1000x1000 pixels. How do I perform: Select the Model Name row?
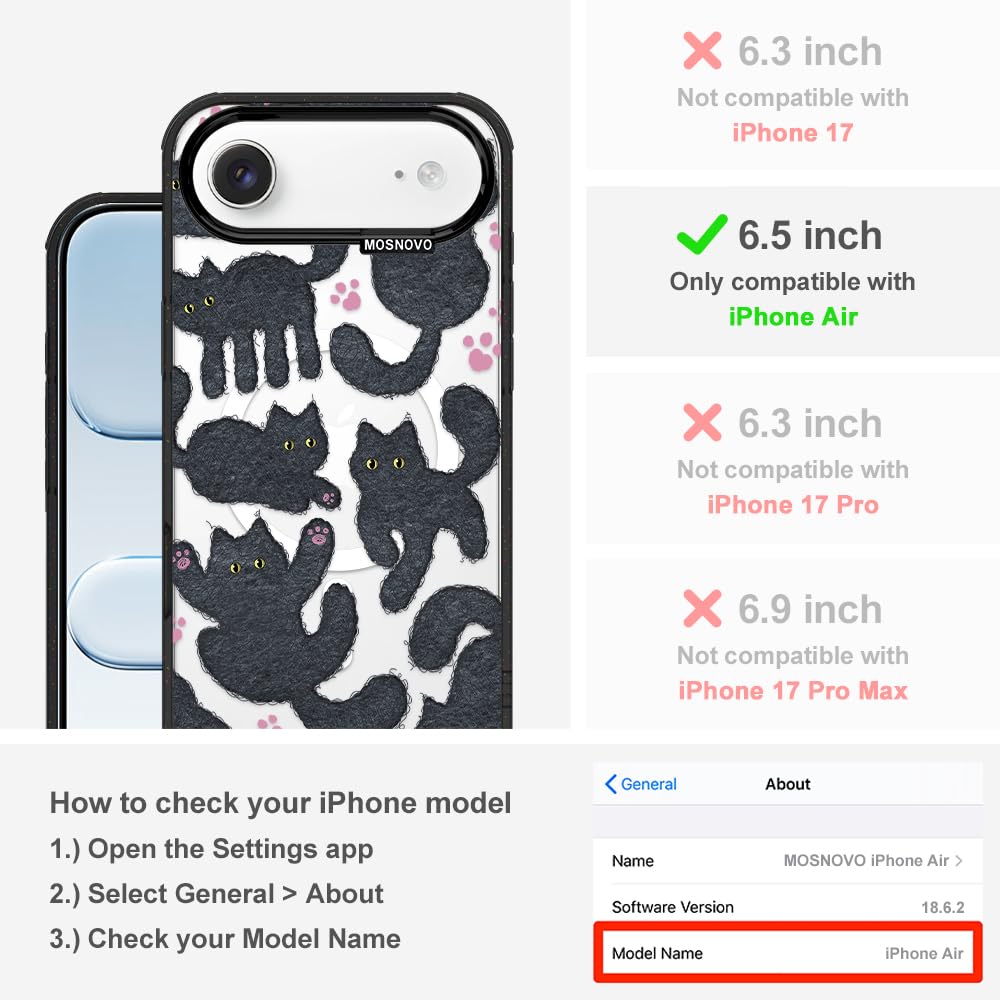coord(788,953)
